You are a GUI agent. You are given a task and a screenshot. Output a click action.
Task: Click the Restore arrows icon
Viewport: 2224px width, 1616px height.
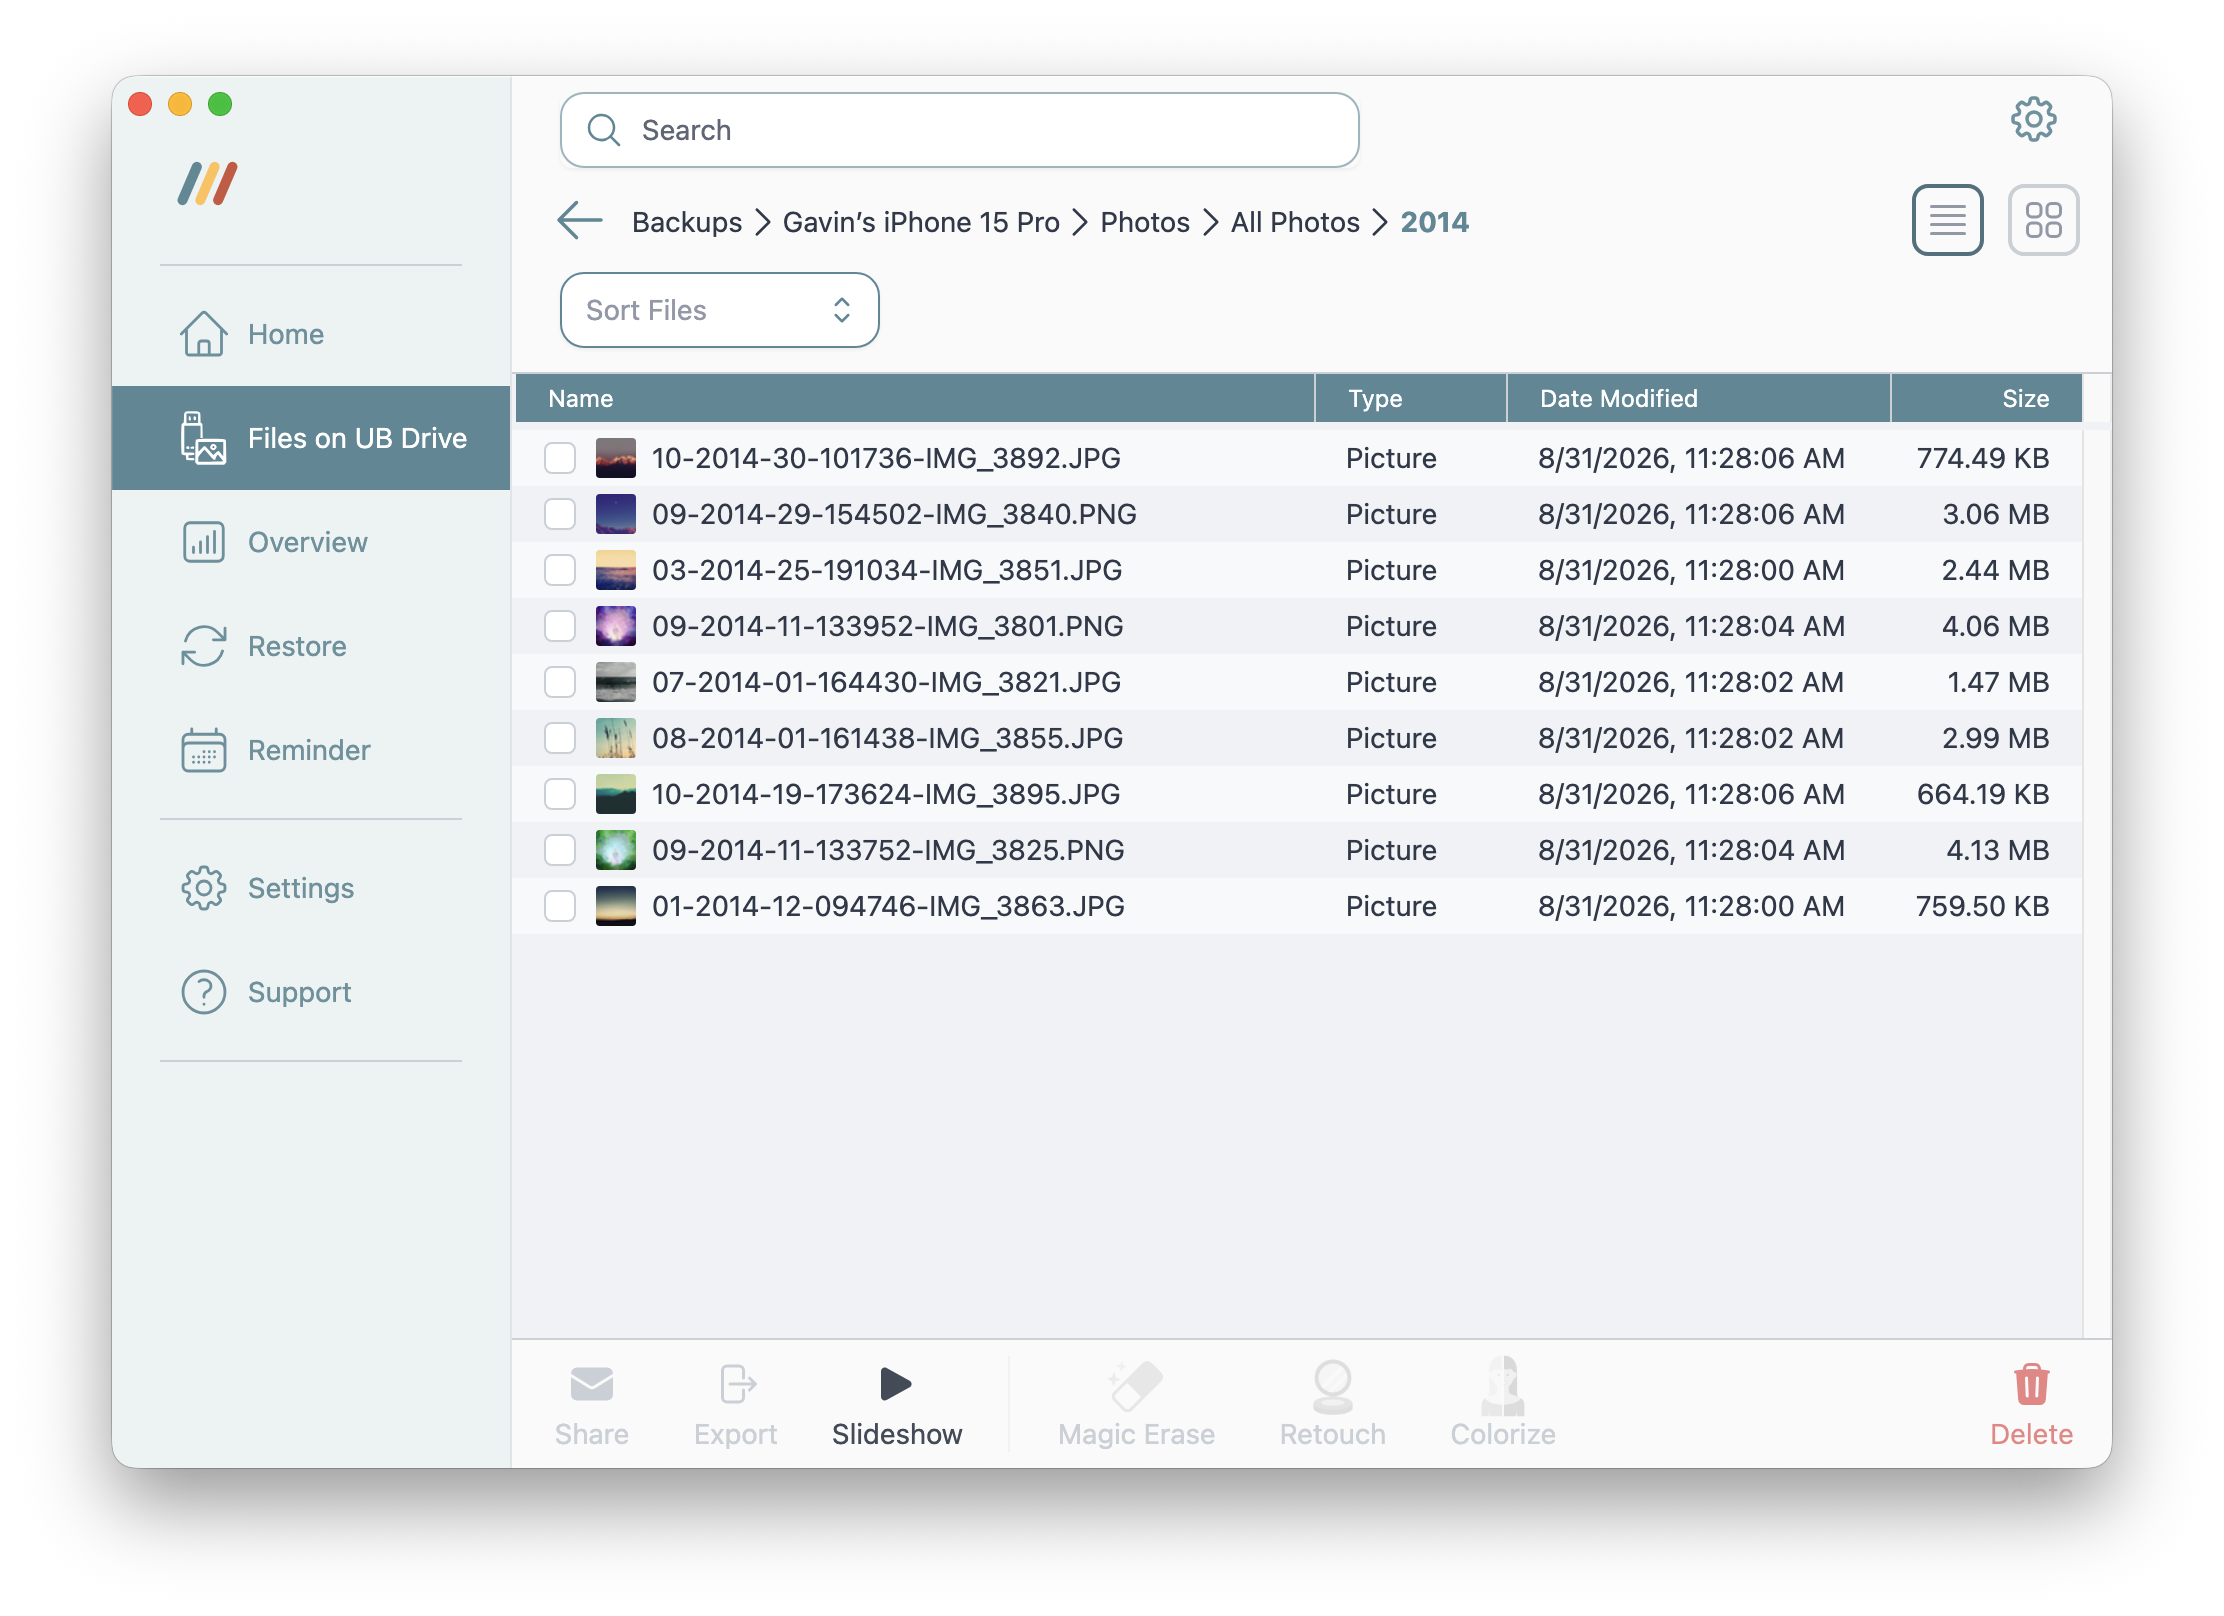tap(203, 646)
